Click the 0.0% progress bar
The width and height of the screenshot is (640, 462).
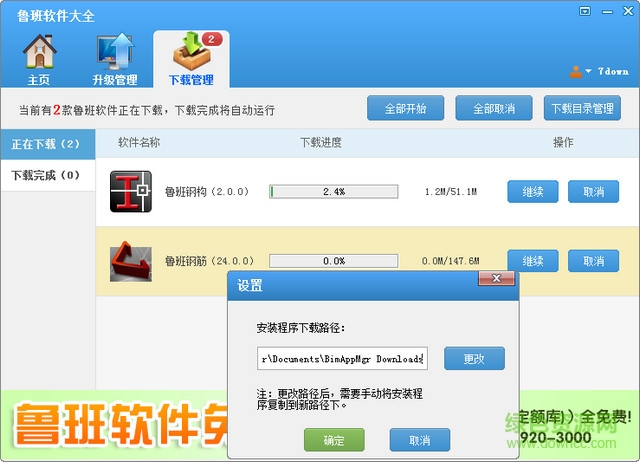[333, 261]
